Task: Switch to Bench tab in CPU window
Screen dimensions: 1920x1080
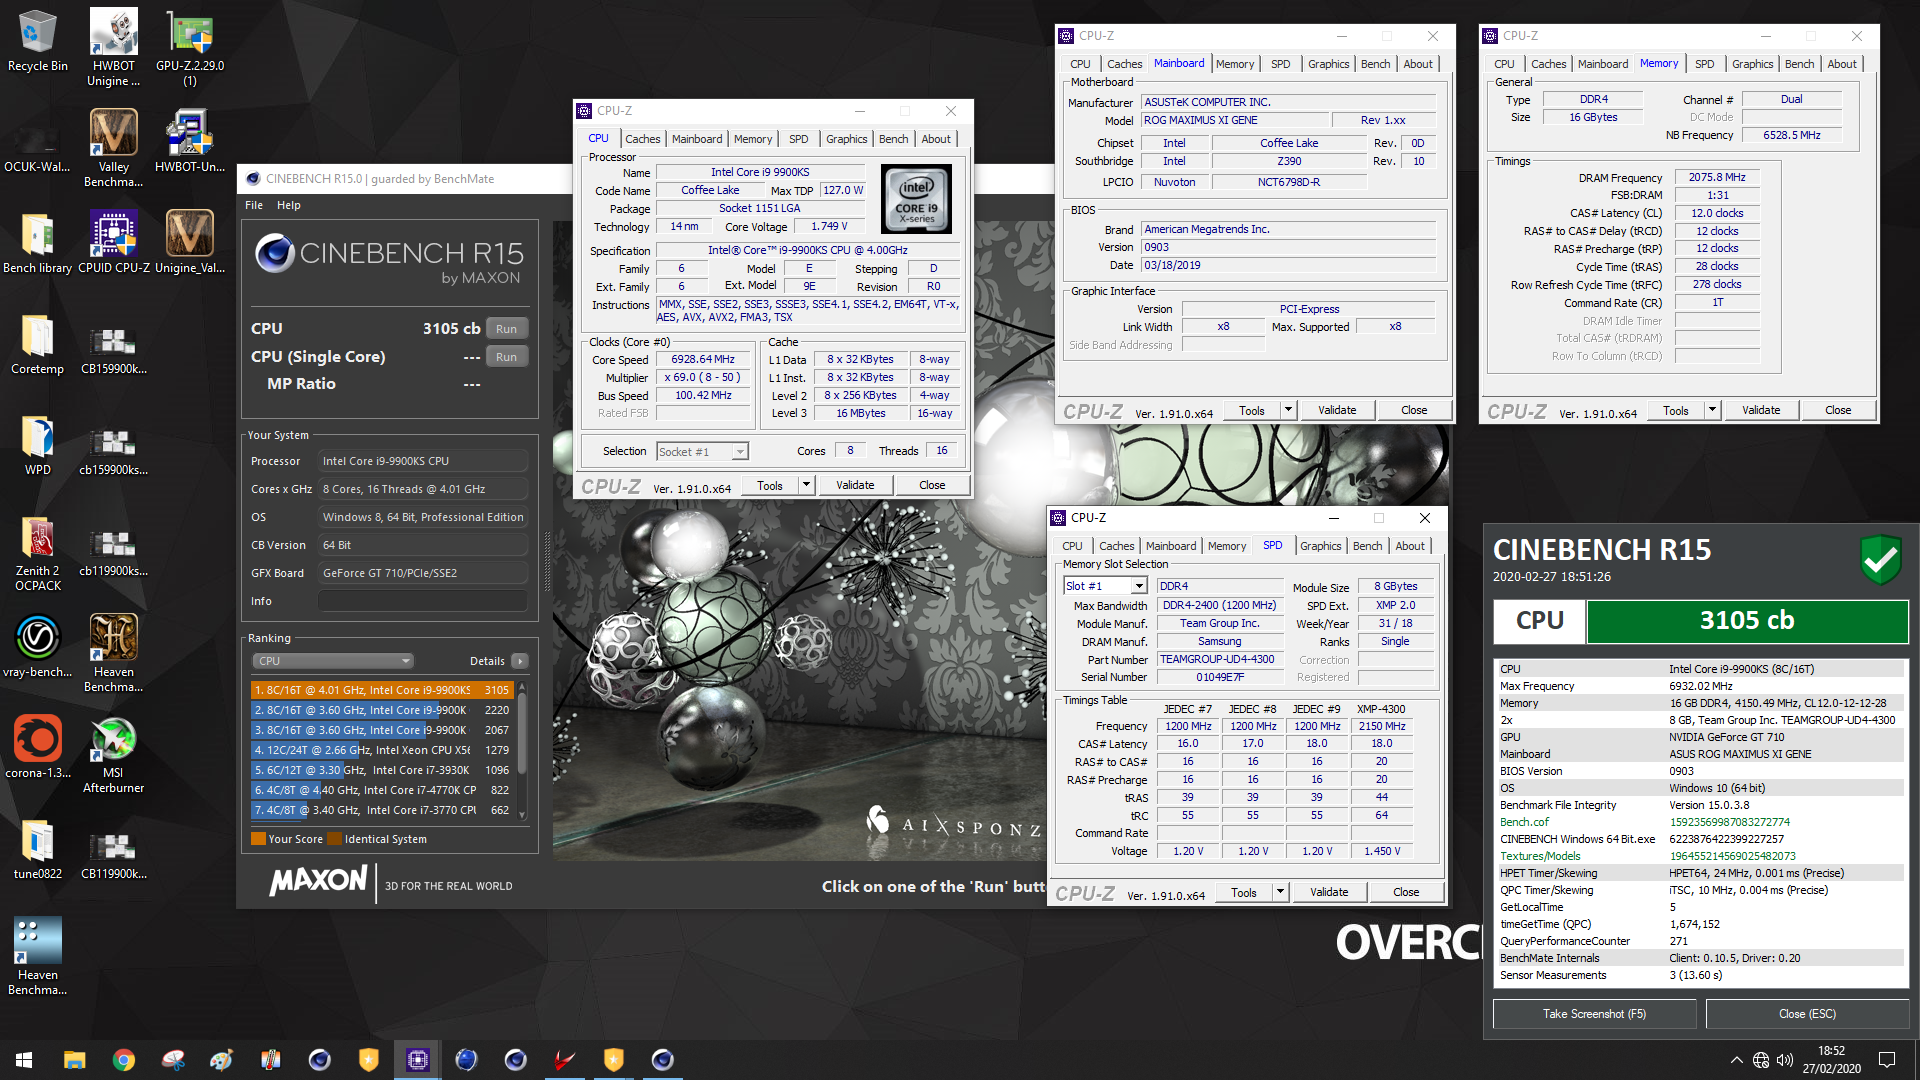Action: pos(893,139)
